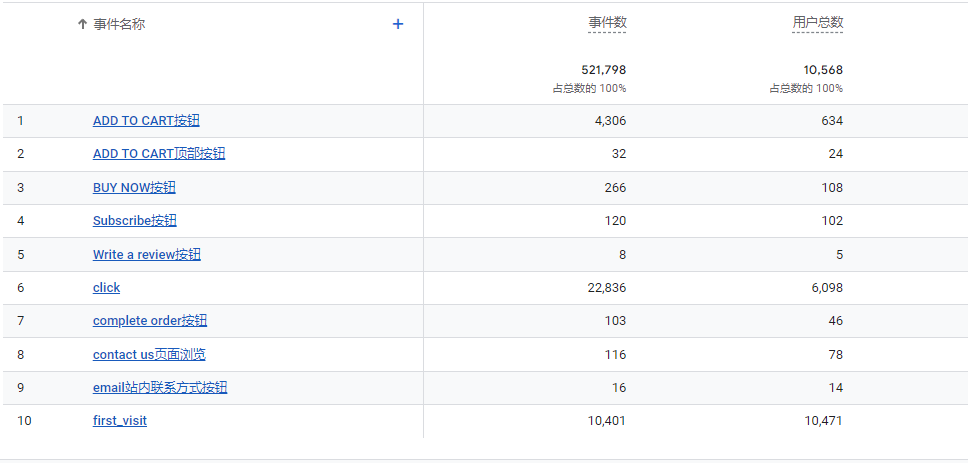Open the email站内联系方式按钮 event

click(x=160, y=388)
